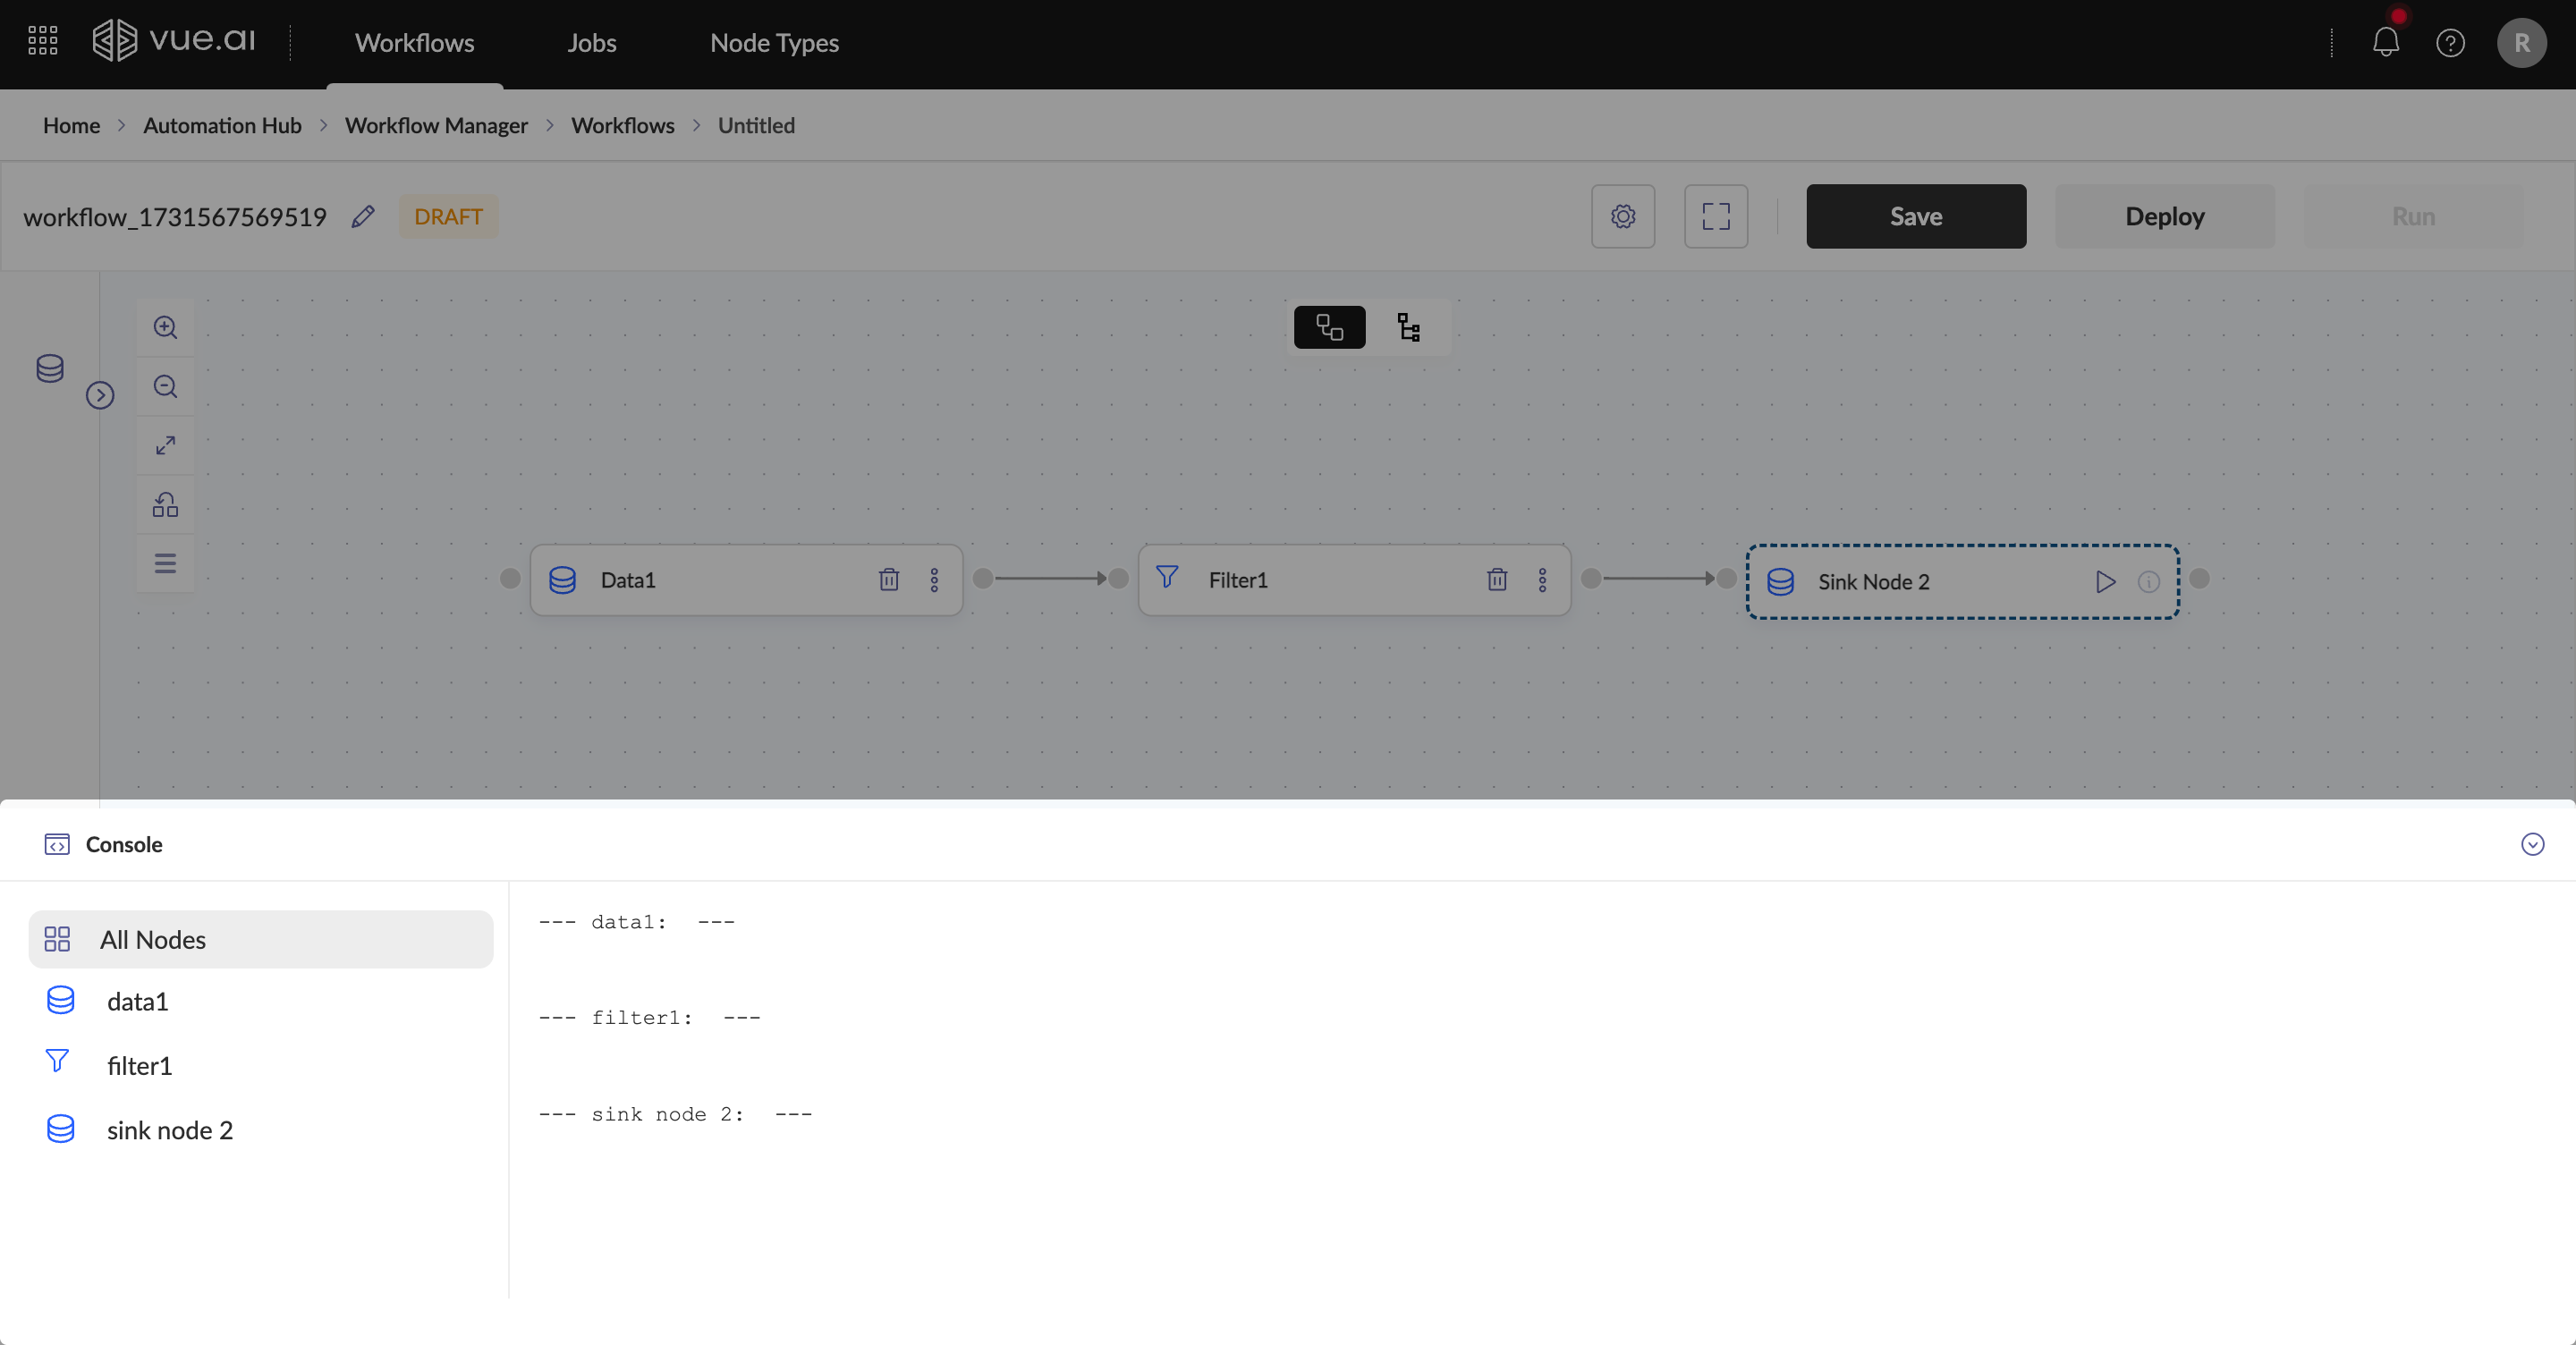2576x1345 pixels.
Task: Open the apps grid launcher
Action: (43, 41)
